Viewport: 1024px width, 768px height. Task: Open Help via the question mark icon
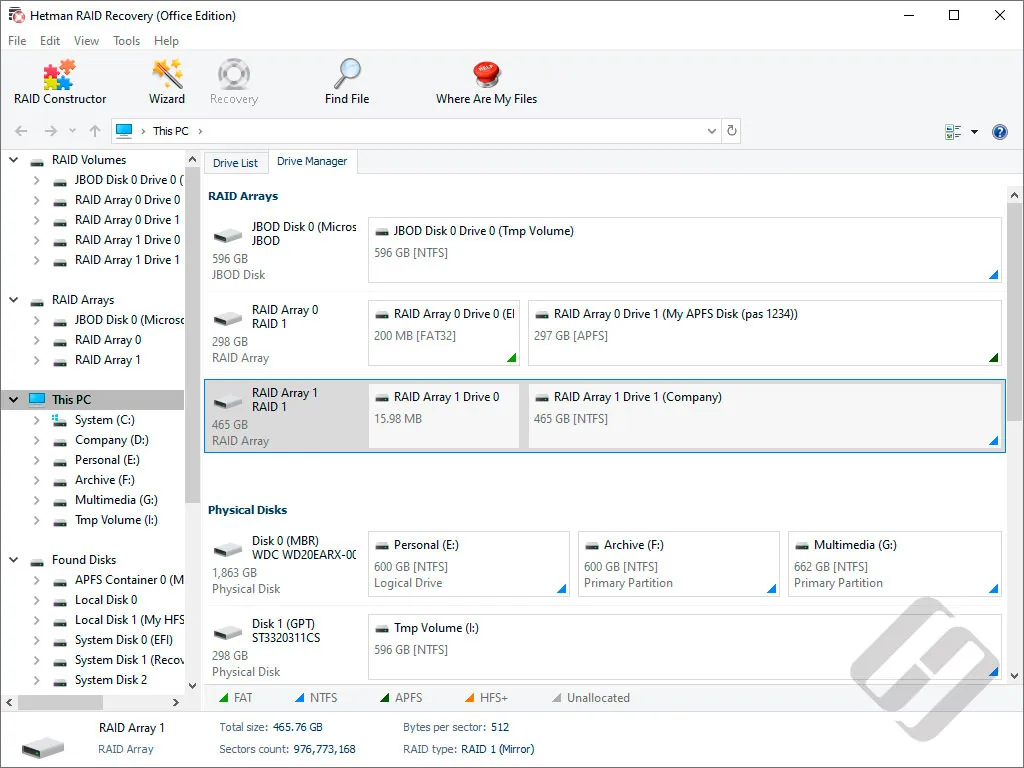tap(1000, 131)
